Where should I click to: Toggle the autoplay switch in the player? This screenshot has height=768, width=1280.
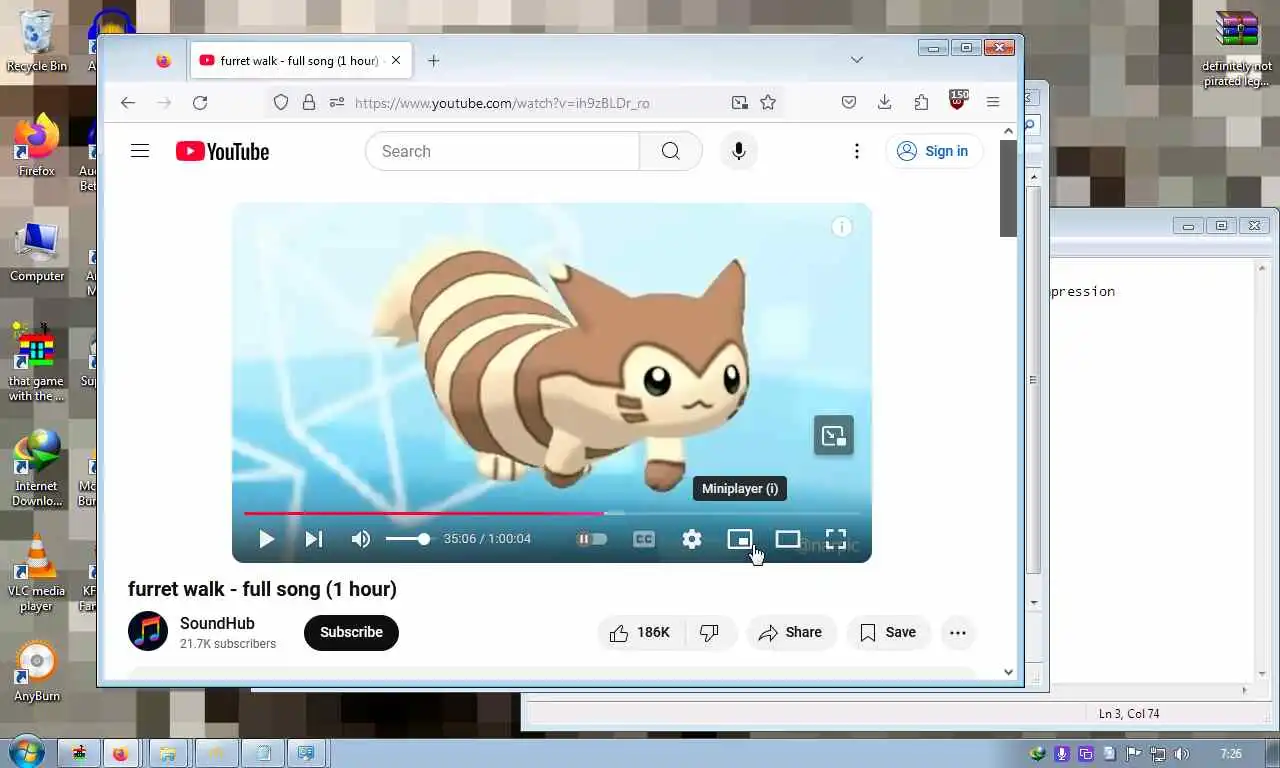[592, 539]
